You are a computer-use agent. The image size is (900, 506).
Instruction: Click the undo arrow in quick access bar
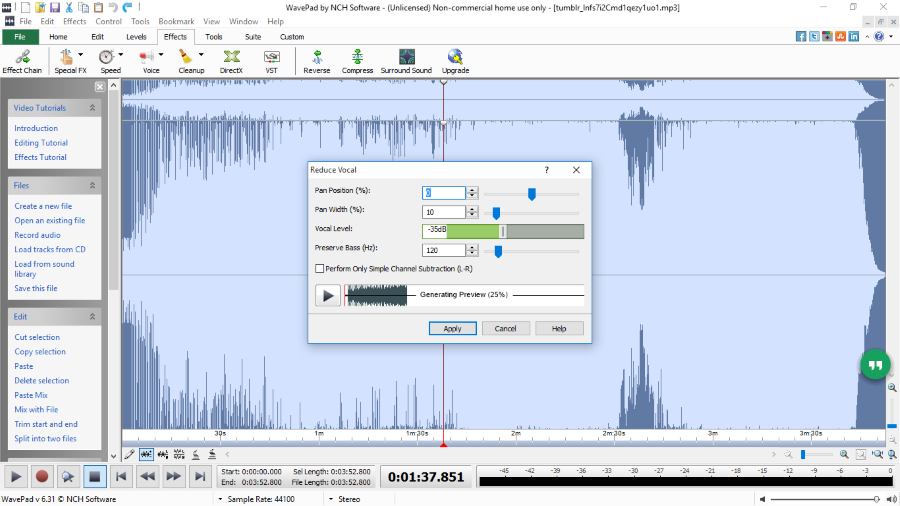[113, 7]
